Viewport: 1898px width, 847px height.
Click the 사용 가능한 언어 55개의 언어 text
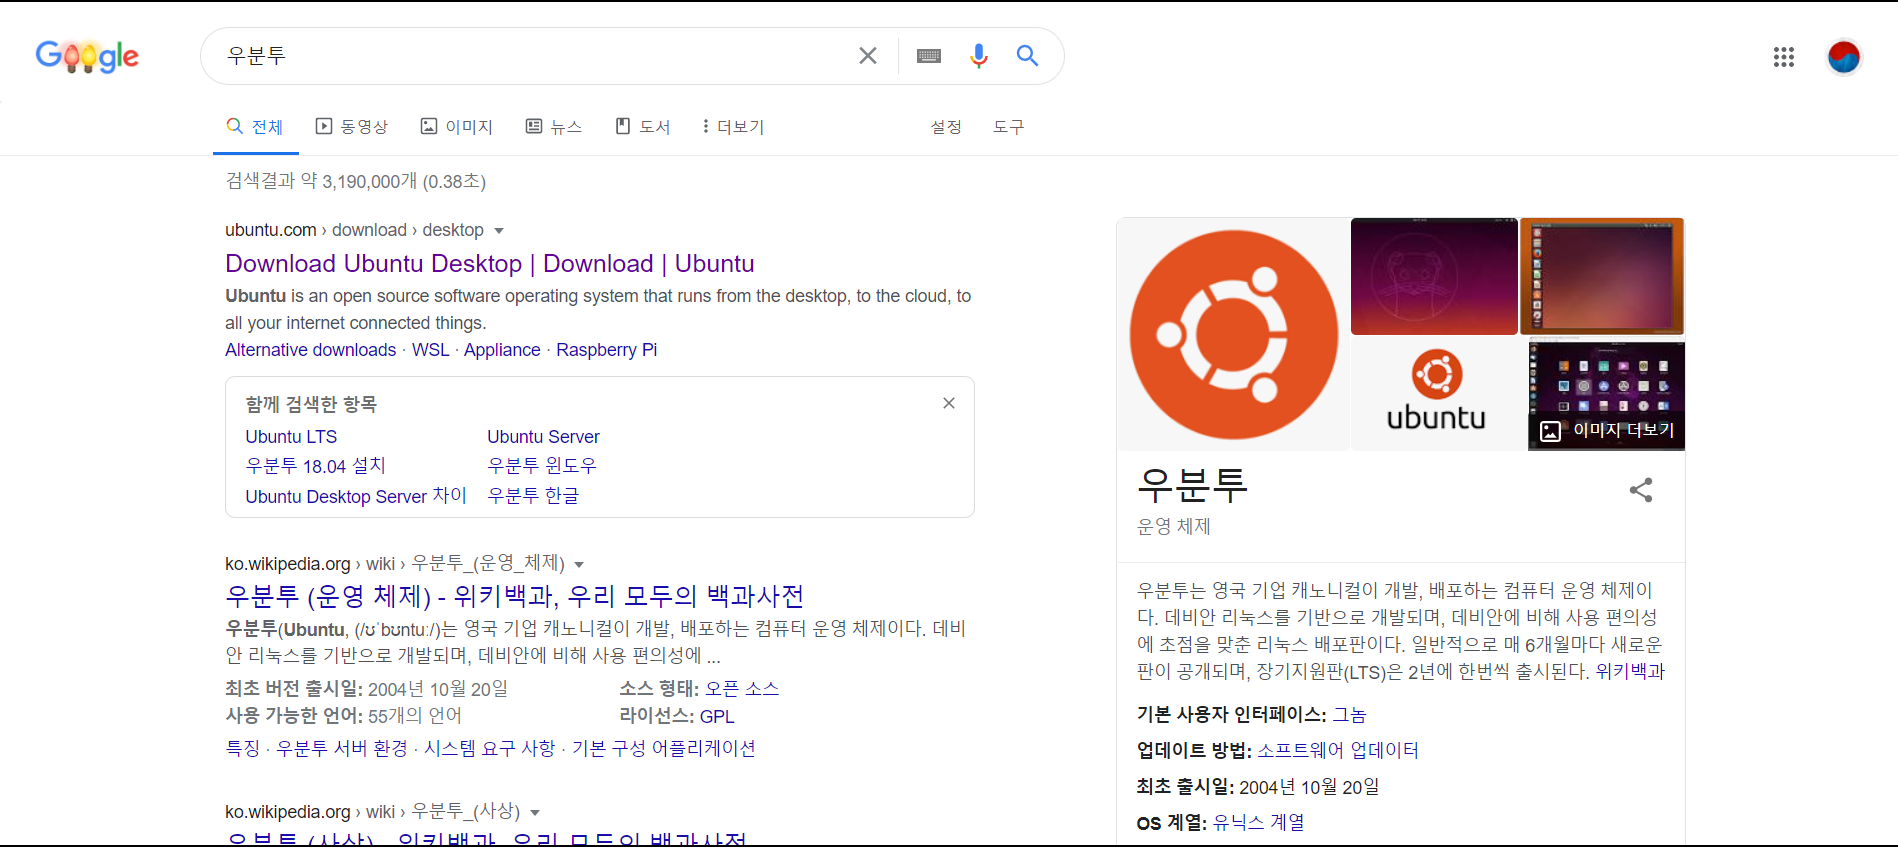tap(343, 716)
